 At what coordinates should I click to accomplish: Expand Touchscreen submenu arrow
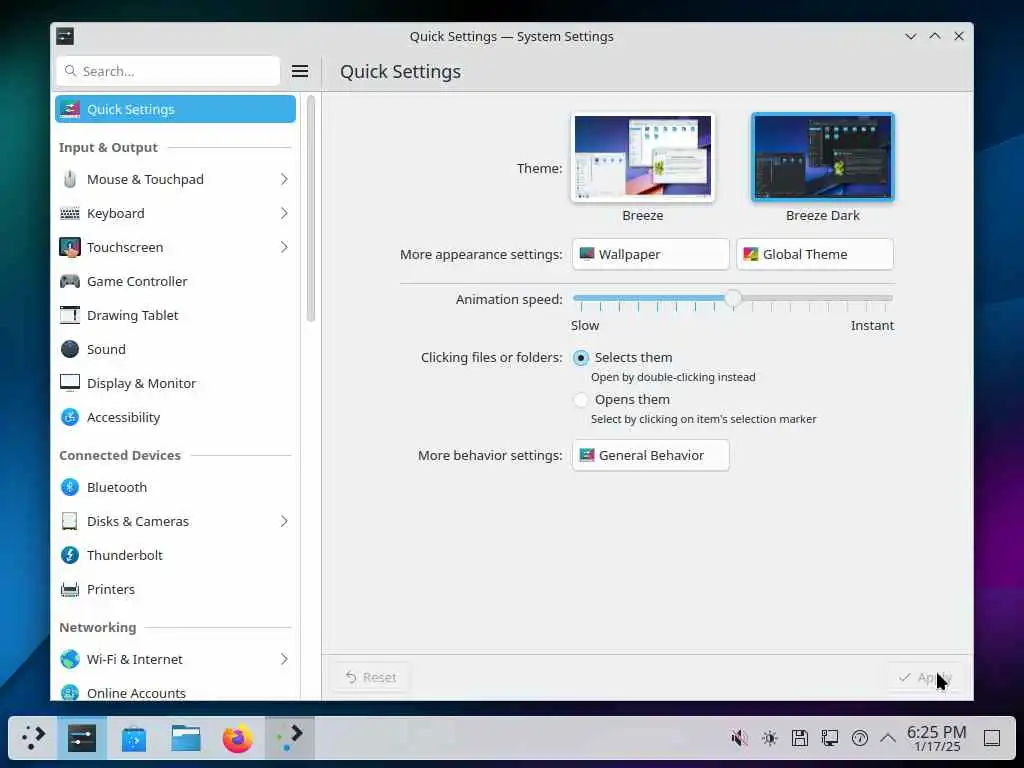click(x=284, y=248)
